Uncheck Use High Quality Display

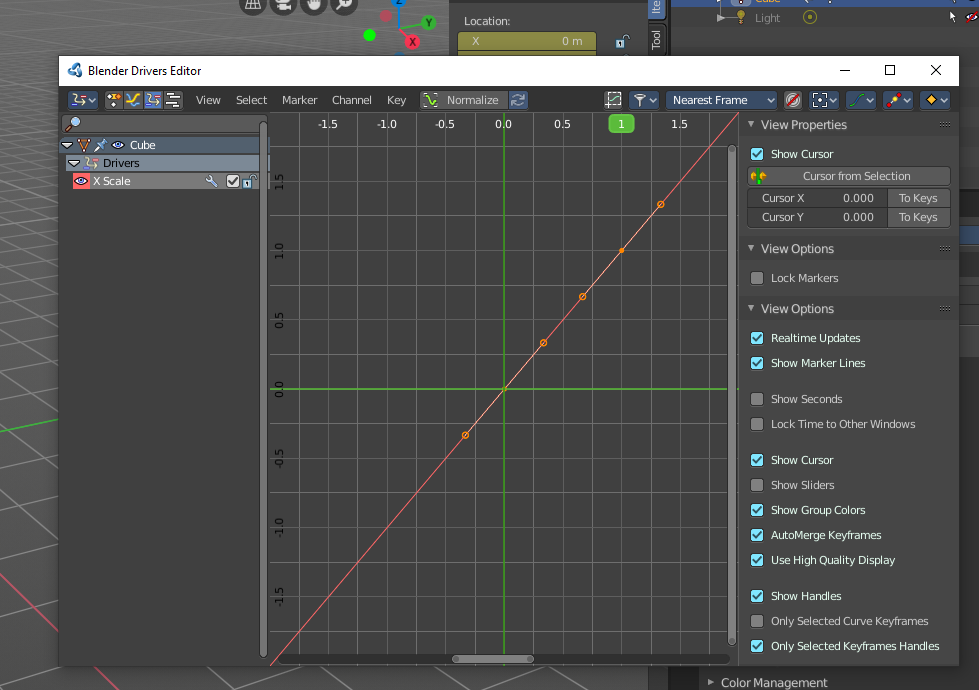757,560
